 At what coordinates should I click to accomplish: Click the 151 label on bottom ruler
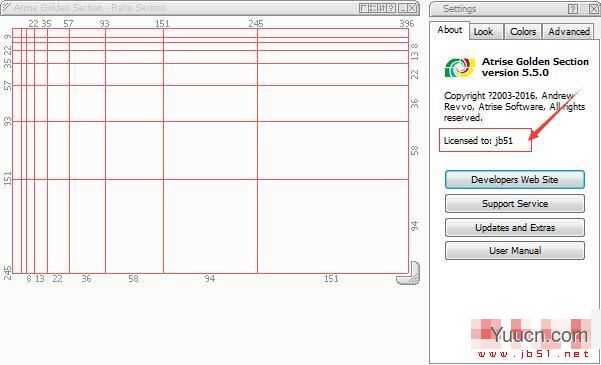click(331, 279)
